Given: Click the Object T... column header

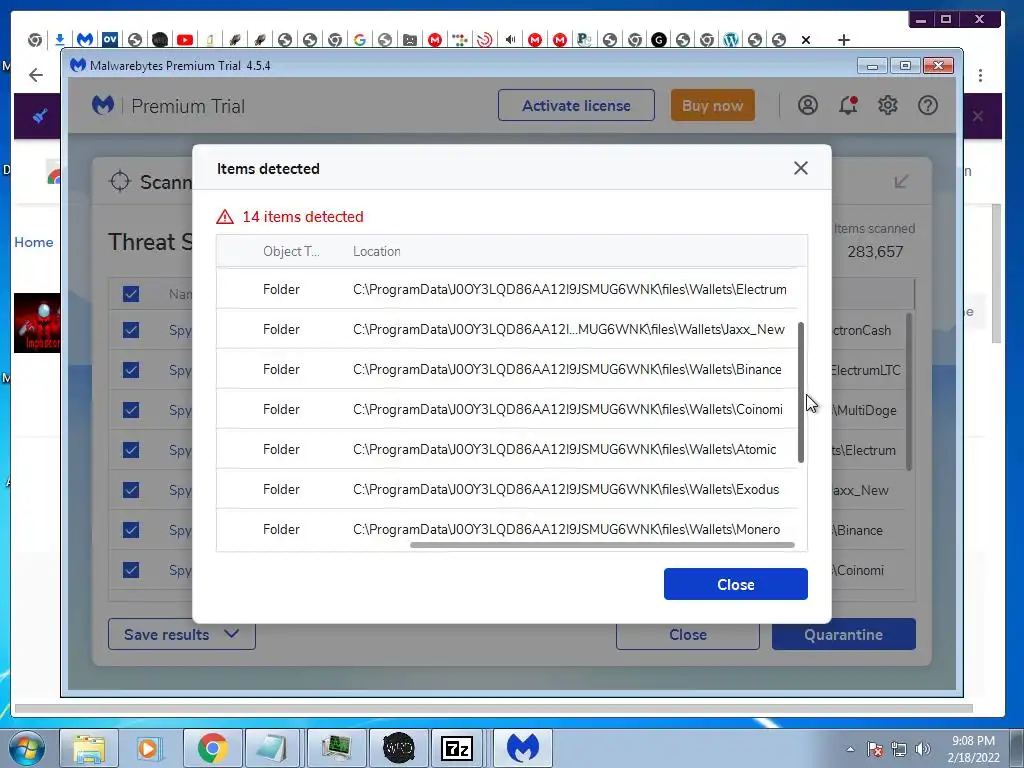Looking at the screenshot, I should click(x=291, y=251).
